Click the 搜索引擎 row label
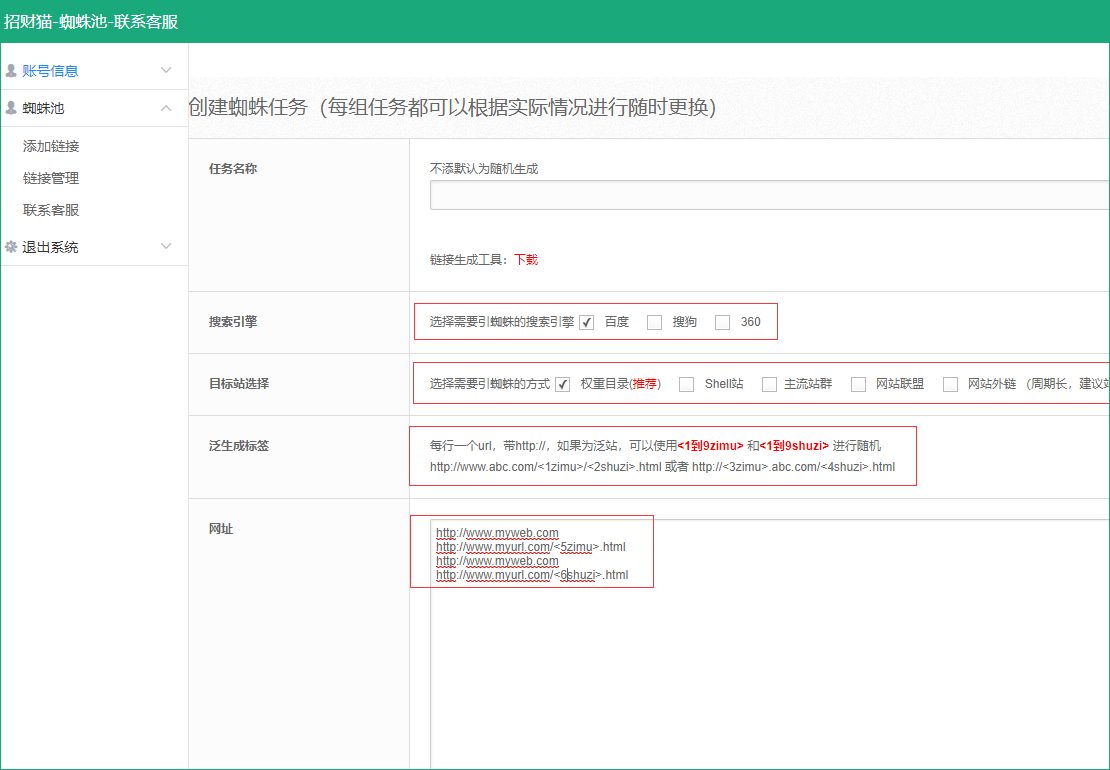The image size is (1110, 770). point(233,321)
